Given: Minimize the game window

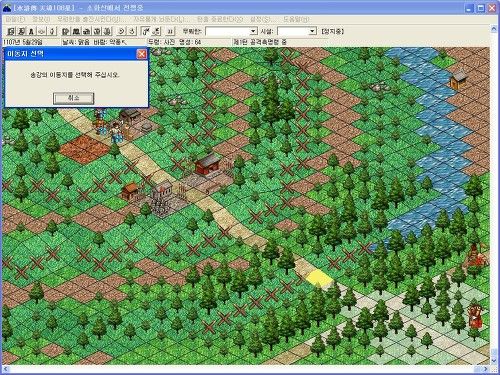Looking at the screenshot, I should click(470, 8).
